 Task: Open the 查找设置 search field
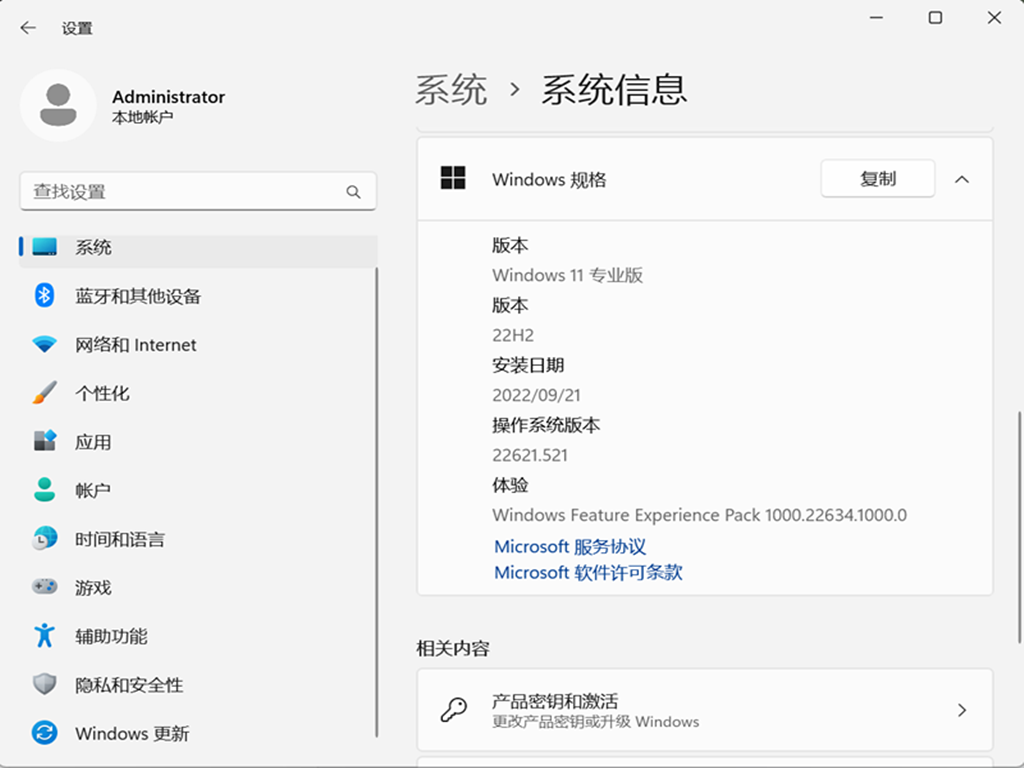(x=197, y=191)
